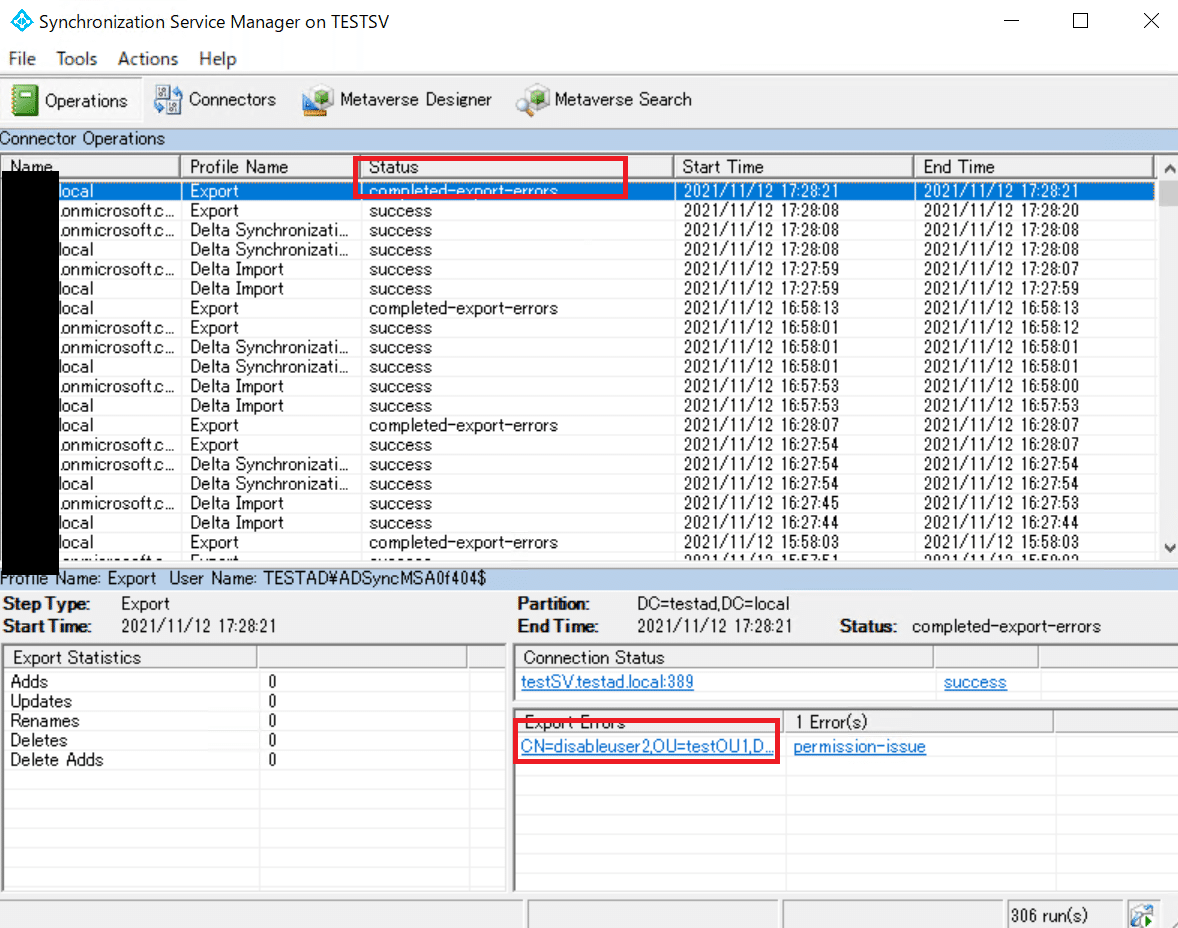Select the Delta Import run ending 16:58:00
The image size is (1178, 928).
[577, 386]
